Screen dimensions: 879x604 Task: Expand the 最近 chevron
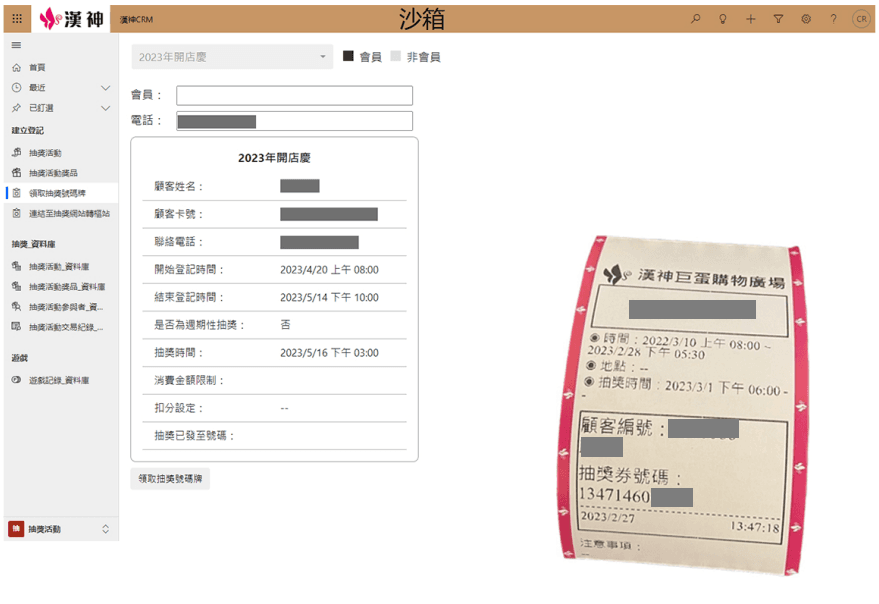tap(105, 87)
